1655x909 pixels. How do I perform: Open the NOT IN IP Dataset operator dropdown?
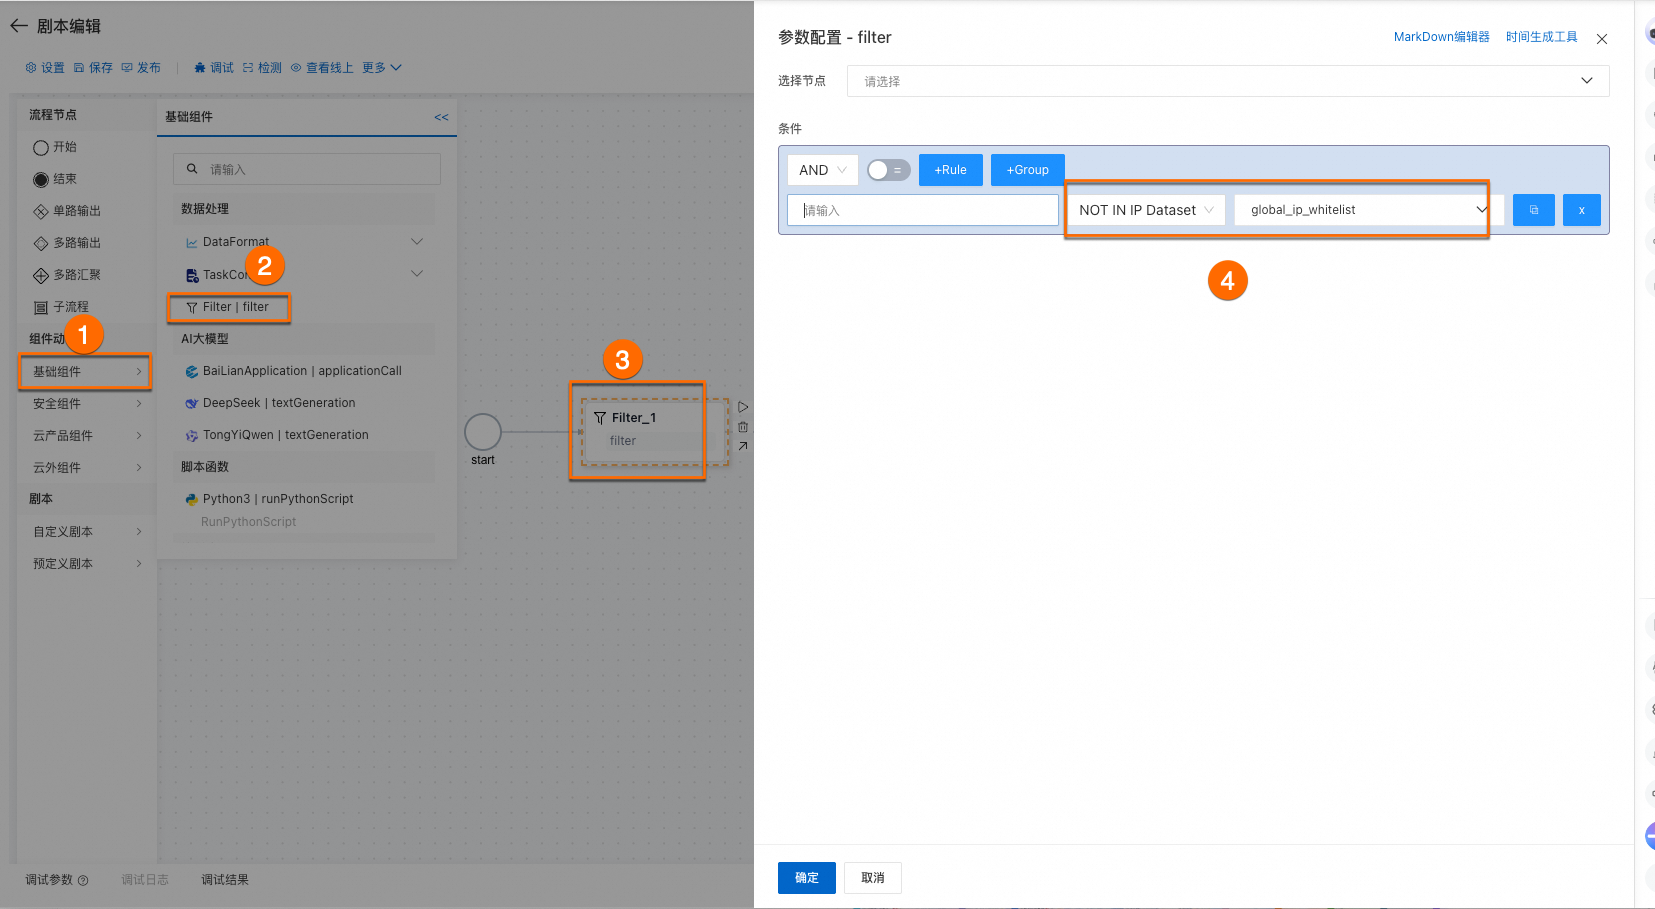coord(1146,210)
